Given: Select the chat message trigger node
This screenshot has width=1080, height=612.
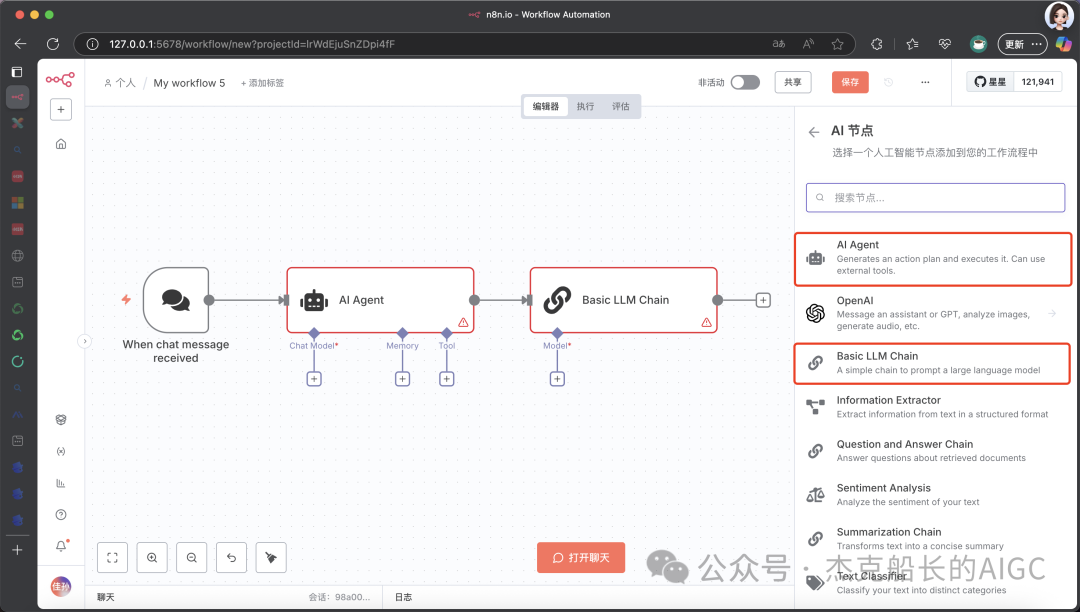Looking at the screenshot, I should 176,300.
